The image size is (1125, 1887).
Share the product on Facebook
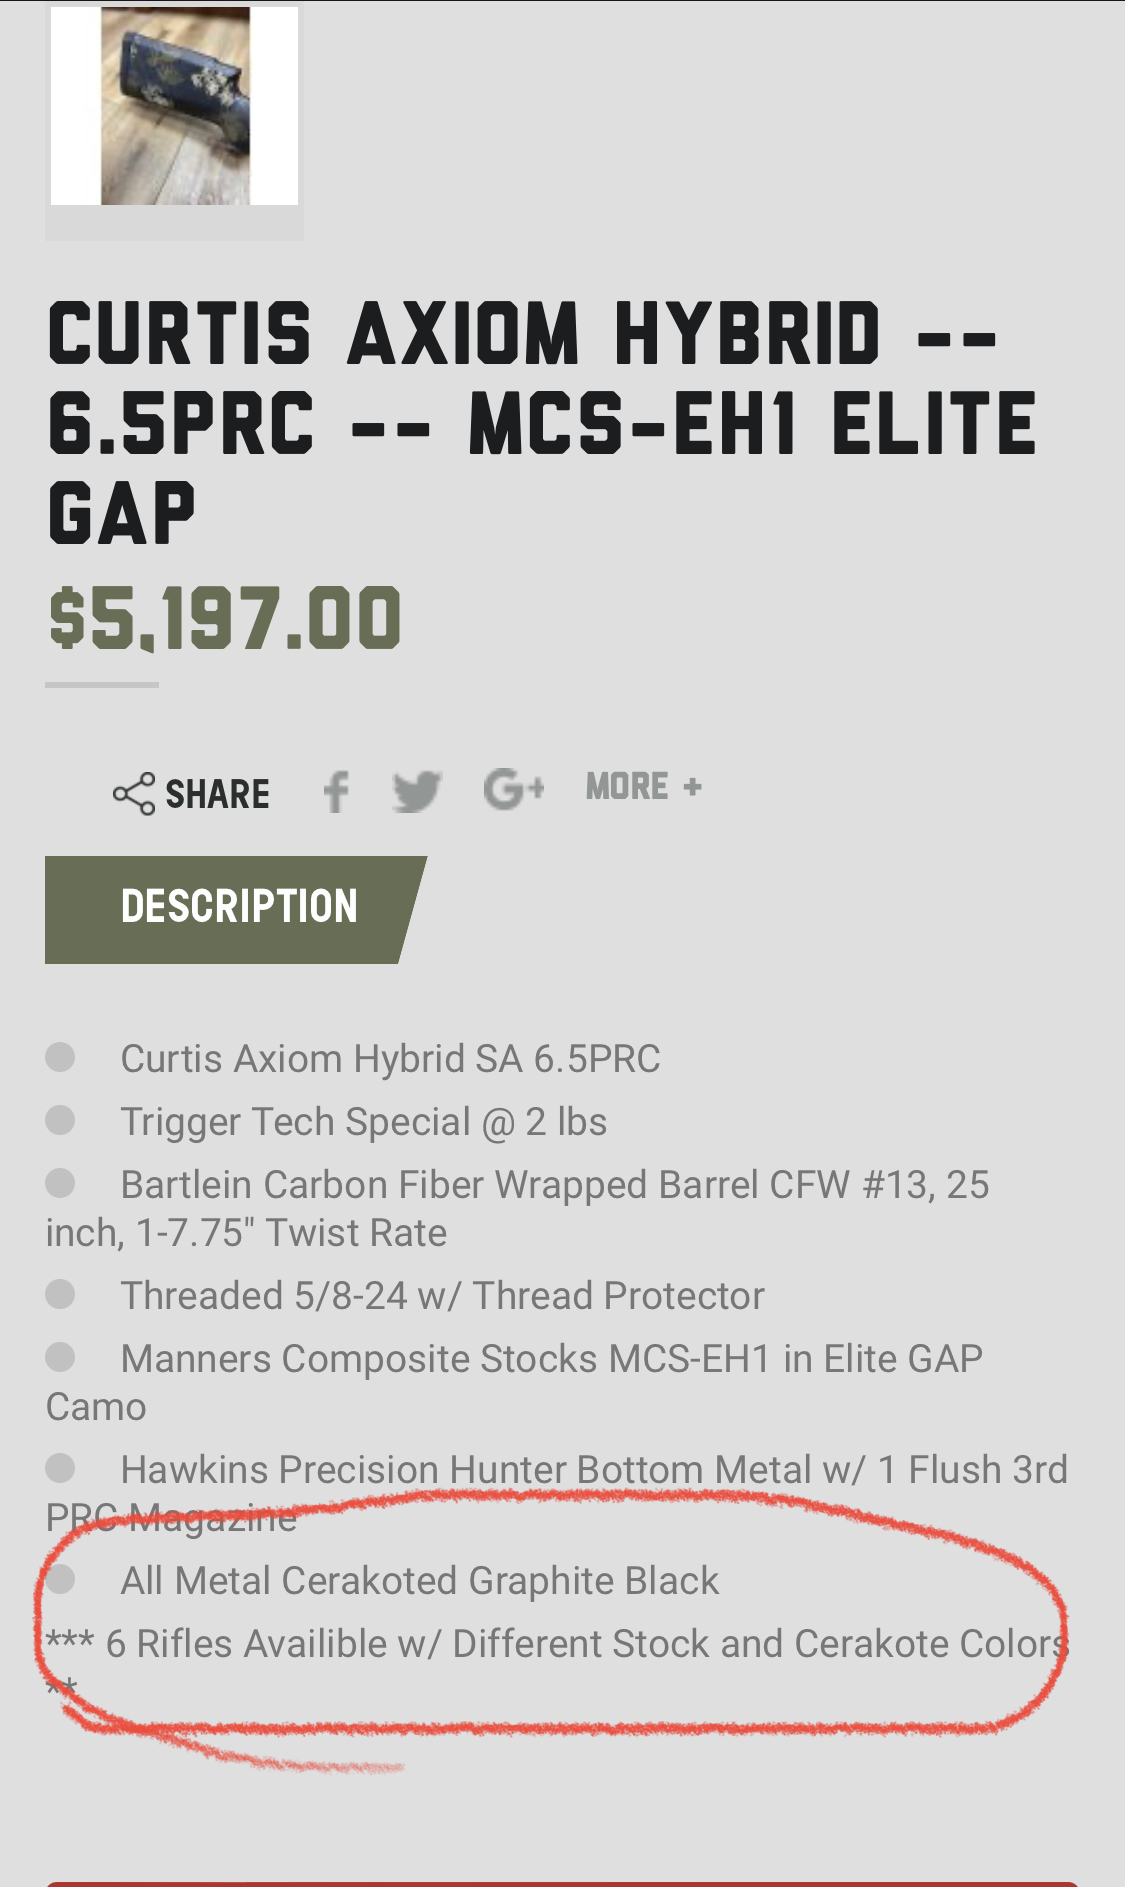tap(336, 792)
